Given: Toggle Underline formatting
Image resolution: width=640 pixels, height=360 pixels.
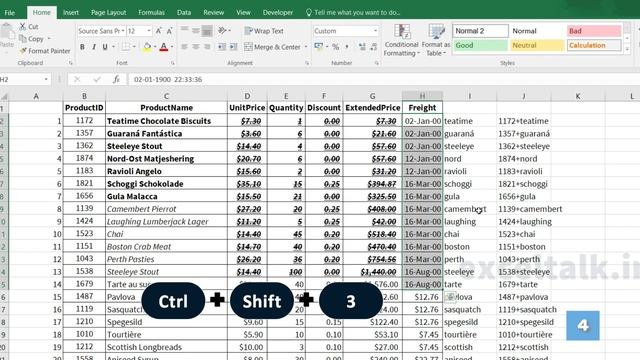Looking at the screenshot, I should (x=105, y=47).
